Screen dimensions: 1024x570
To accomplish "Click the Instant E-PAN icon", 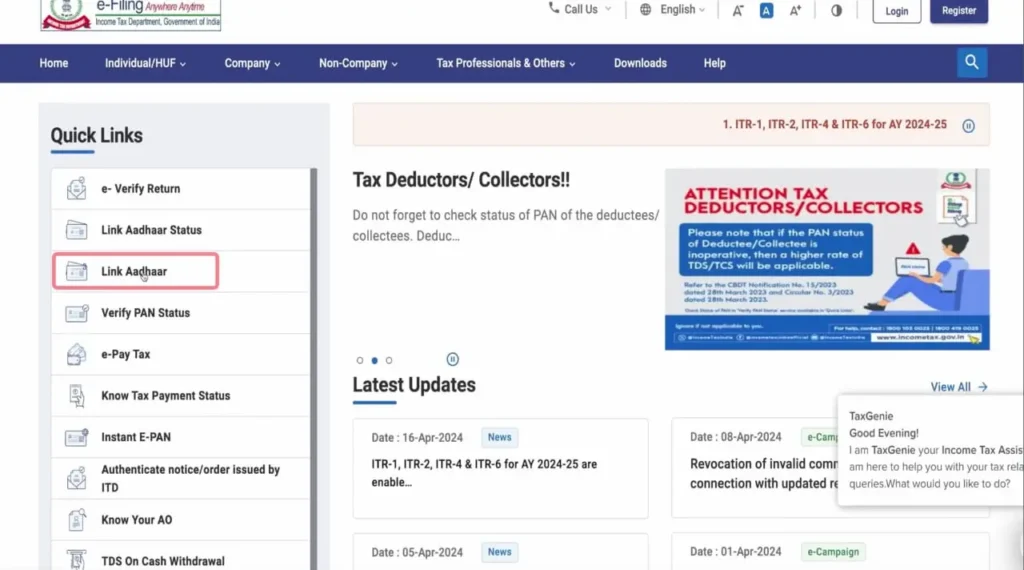I will (76, 438).
